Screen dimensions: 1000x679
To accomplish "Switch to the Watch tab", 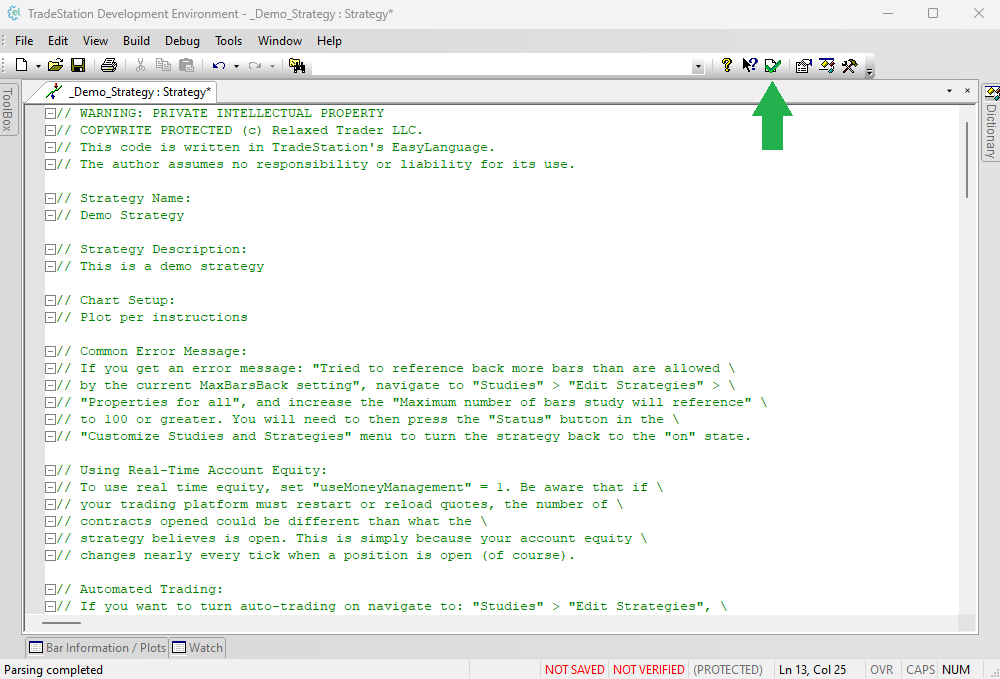I will 198,648.
